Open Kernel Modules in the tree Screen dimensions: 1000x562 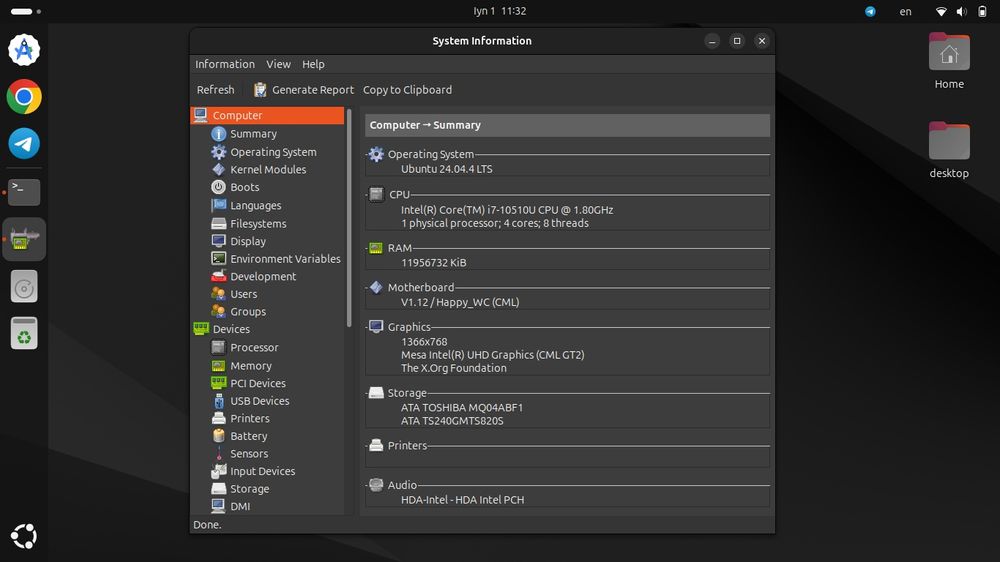coord(268,169)
